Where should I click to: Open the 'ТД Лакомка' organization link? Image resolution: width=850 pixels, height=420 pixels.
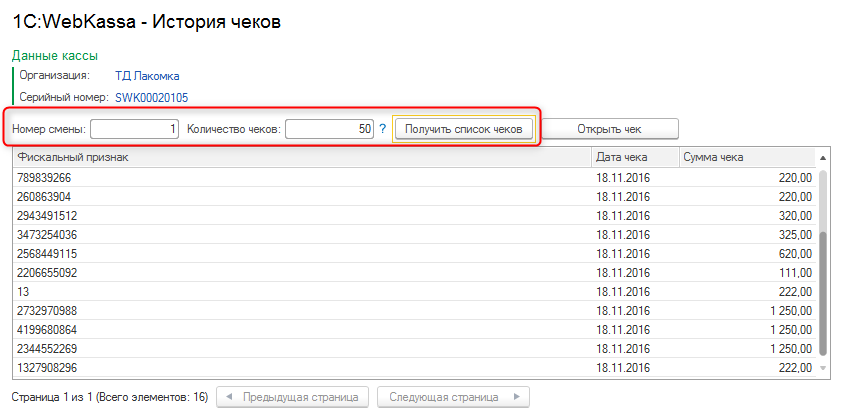(x=148, y=76)
